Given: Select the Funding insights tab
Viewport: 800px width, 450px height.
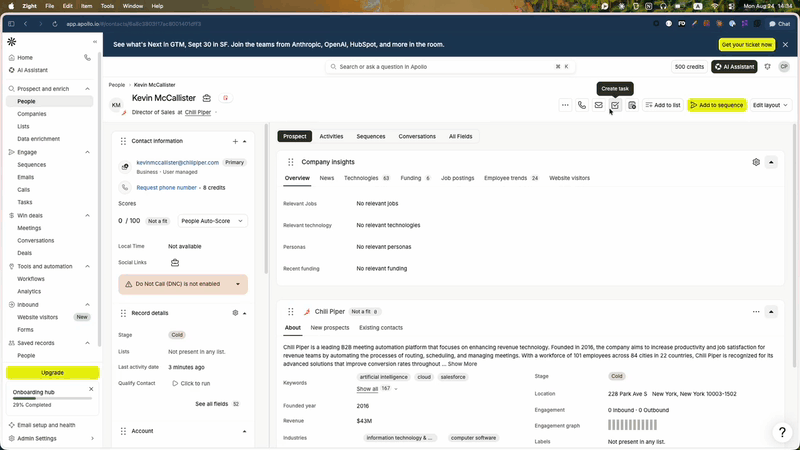Looking at the screenshot, I should [x=415, y=178].
